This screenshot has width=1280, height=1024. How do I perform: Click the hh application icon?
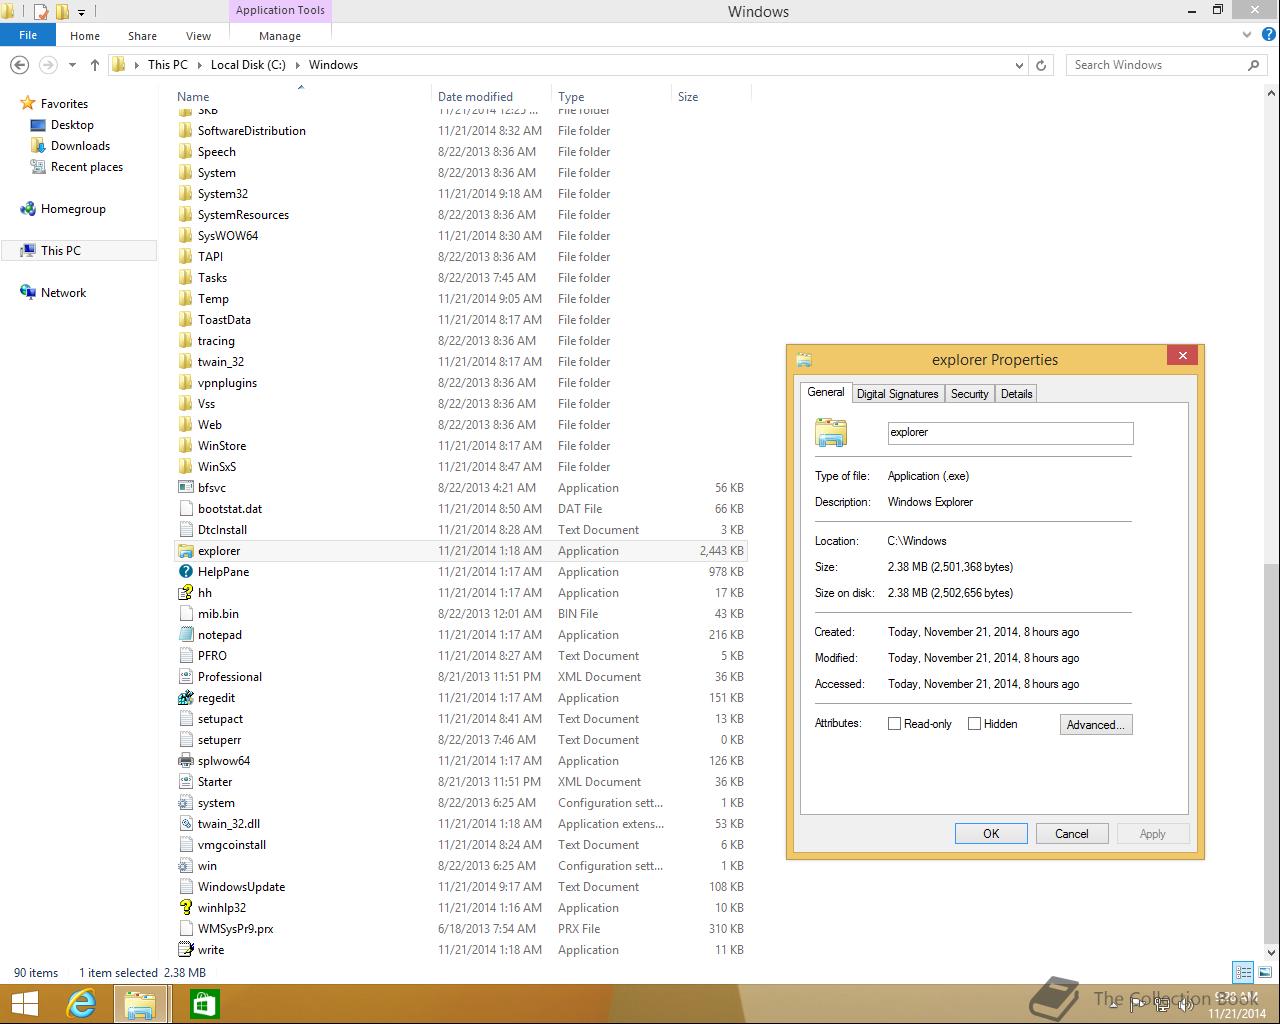[185, 593]
